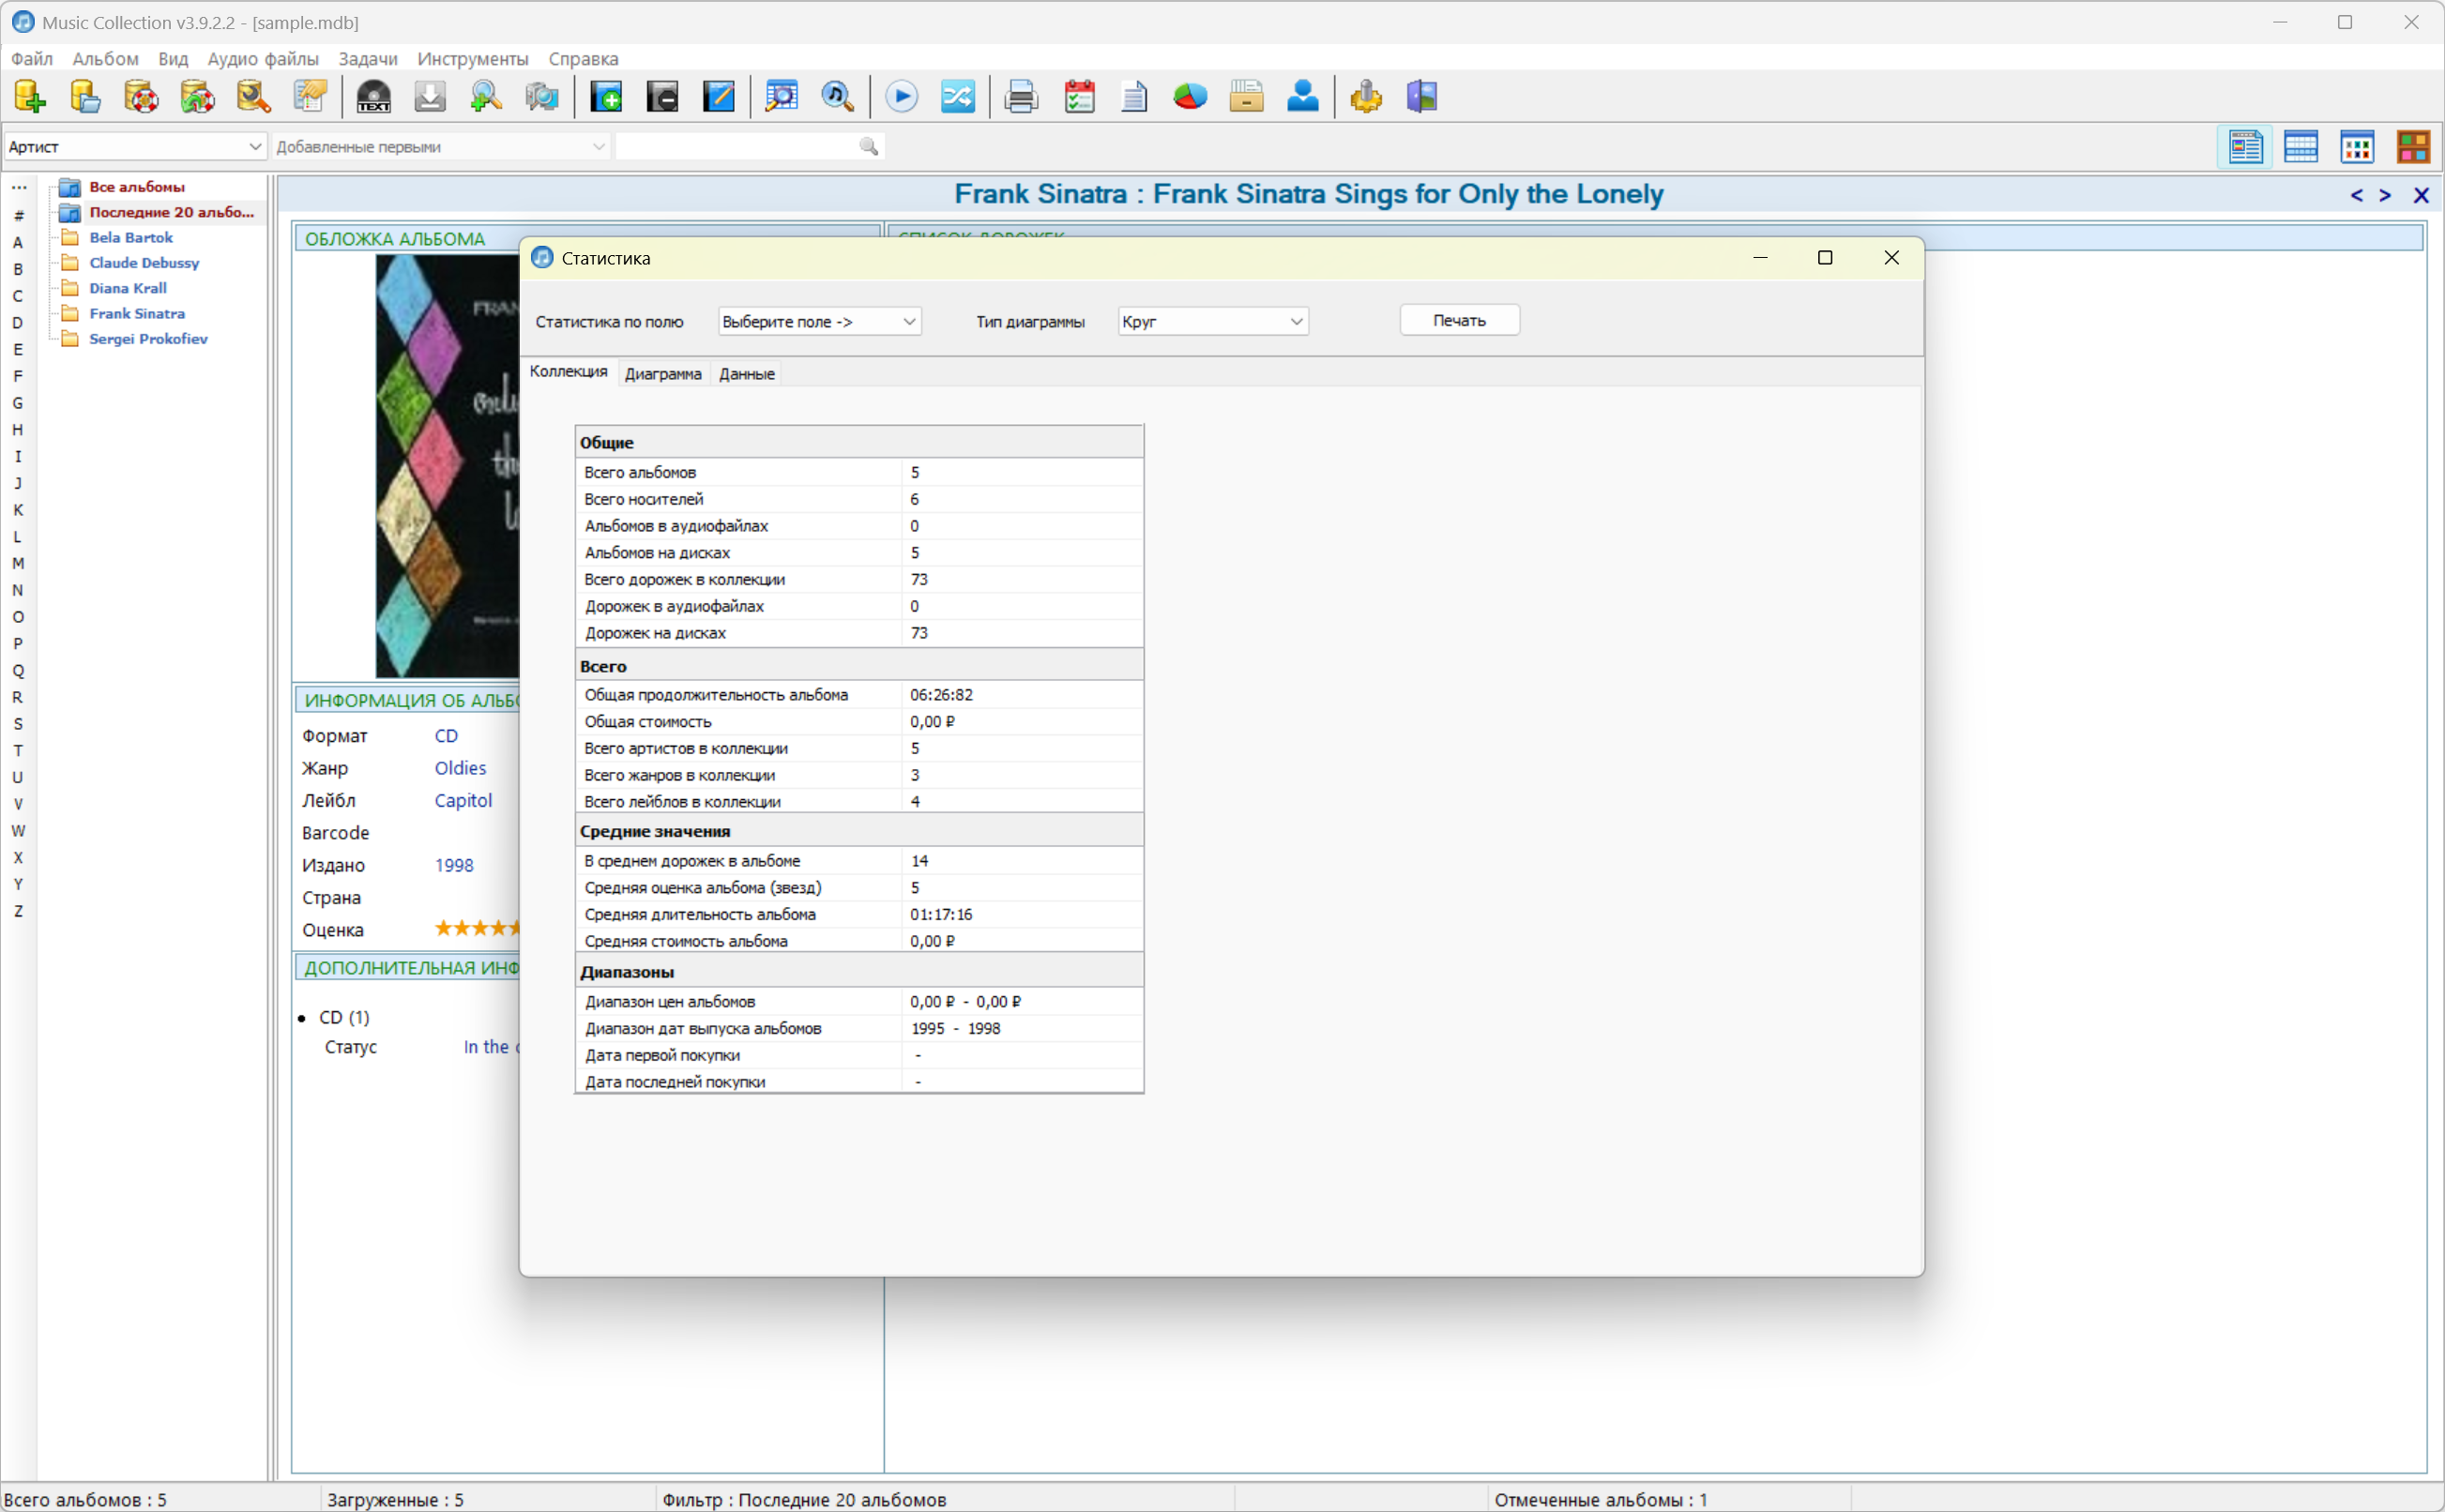The image size is (2445, 1512).
Task: Open statistics pie chart icon
Action: click(1189, 97)
